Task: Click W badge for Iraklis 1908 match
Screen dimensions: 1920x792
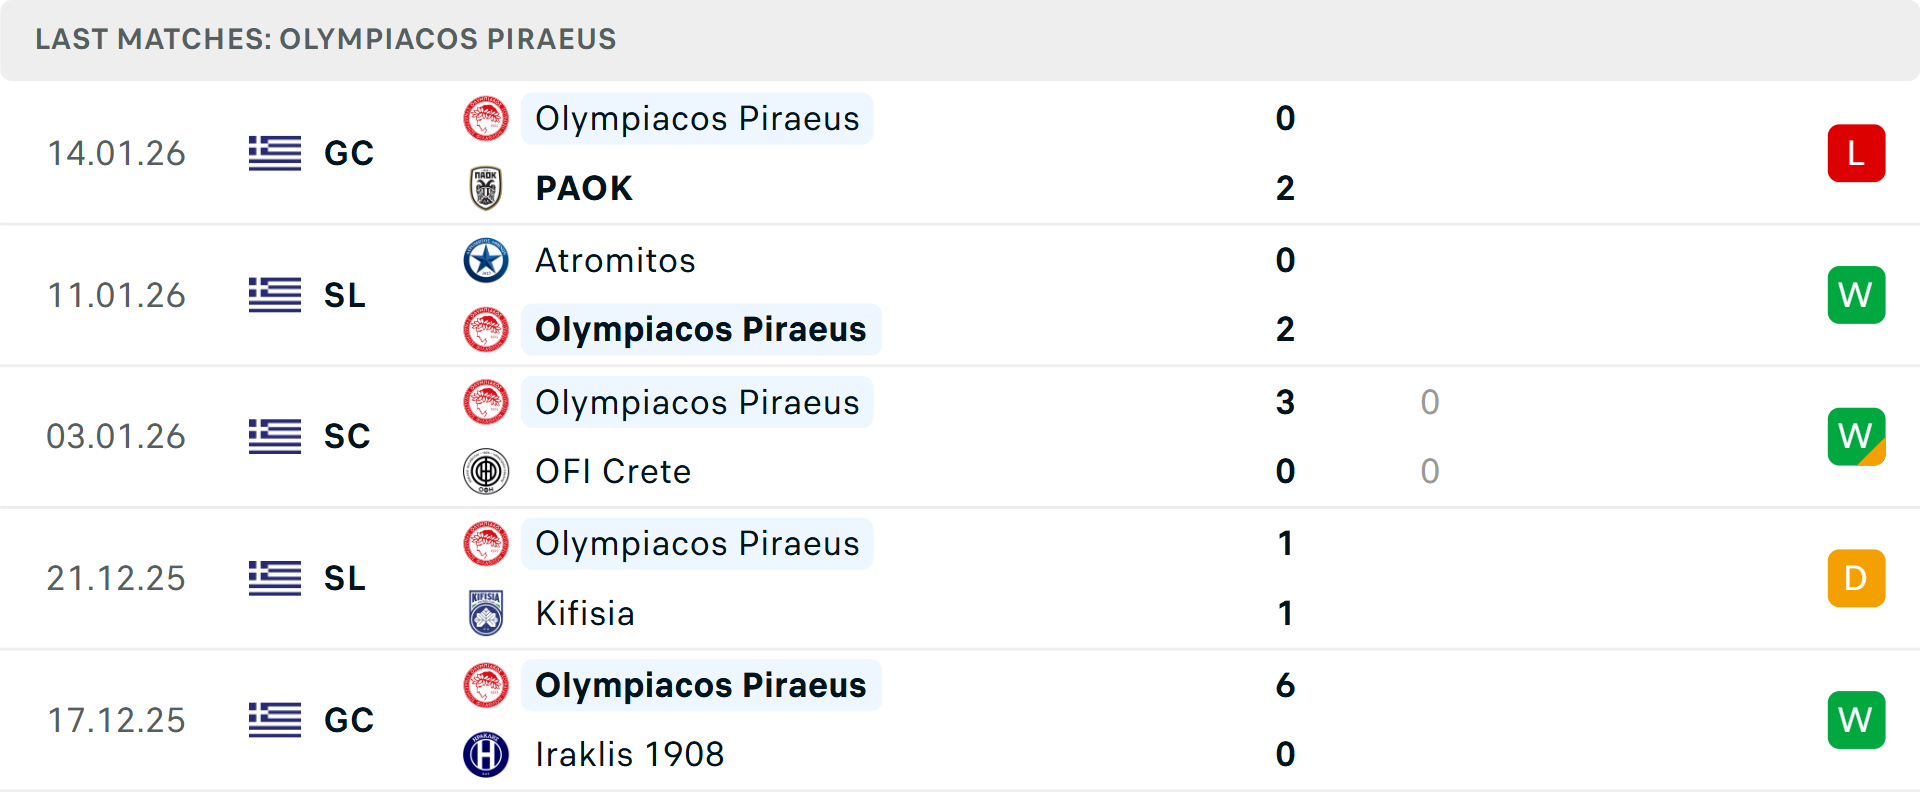Action: click(x=1856, y=720)
